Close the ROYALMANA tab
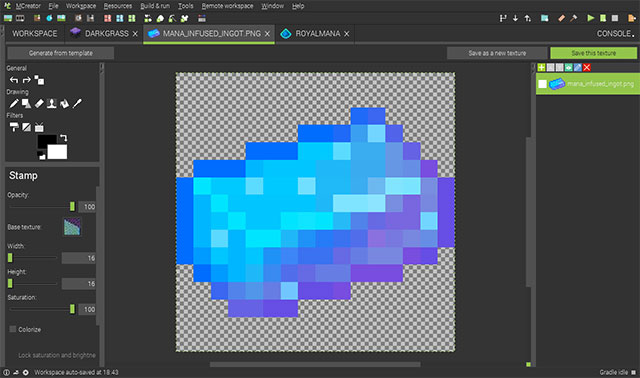The image size is (640, 378). click(x=347, y=34)
